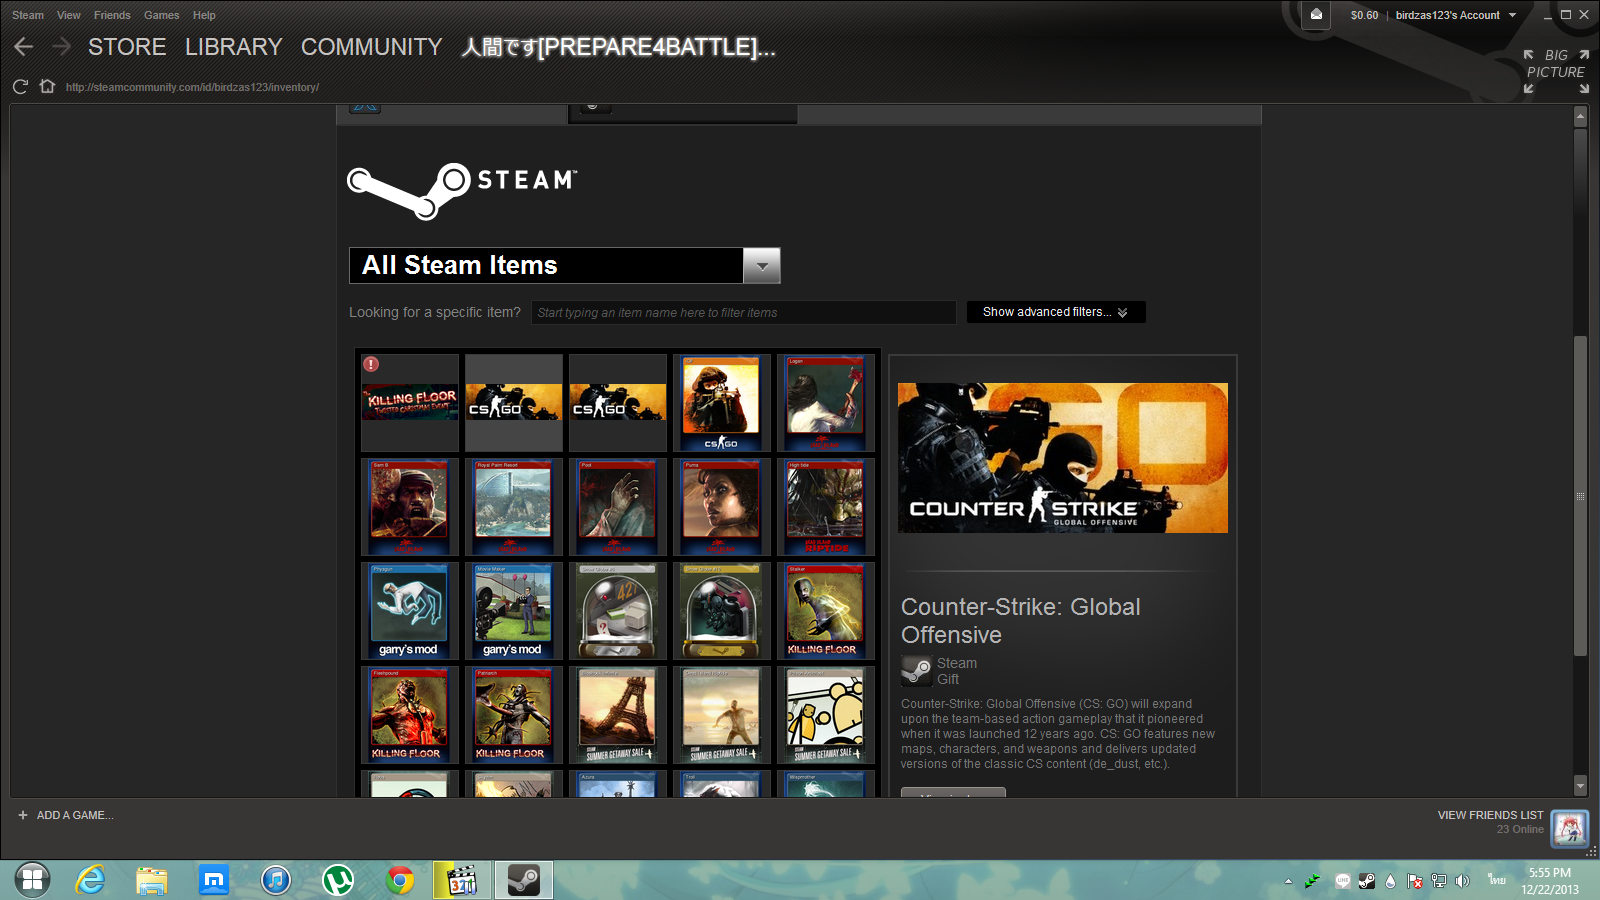Click the water drop tray icon
The width and height of the screenshot is (1600, 900).
click(x=1390, y=881)
